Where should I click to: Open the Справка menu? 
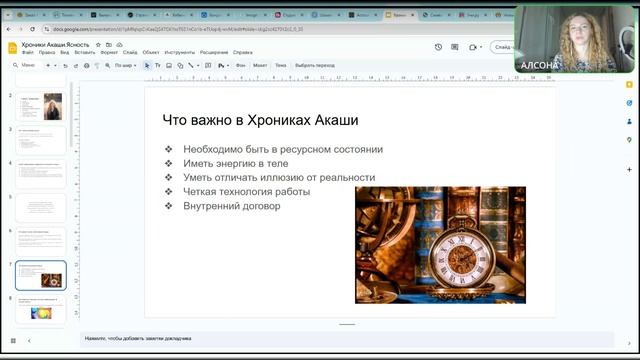242,53
